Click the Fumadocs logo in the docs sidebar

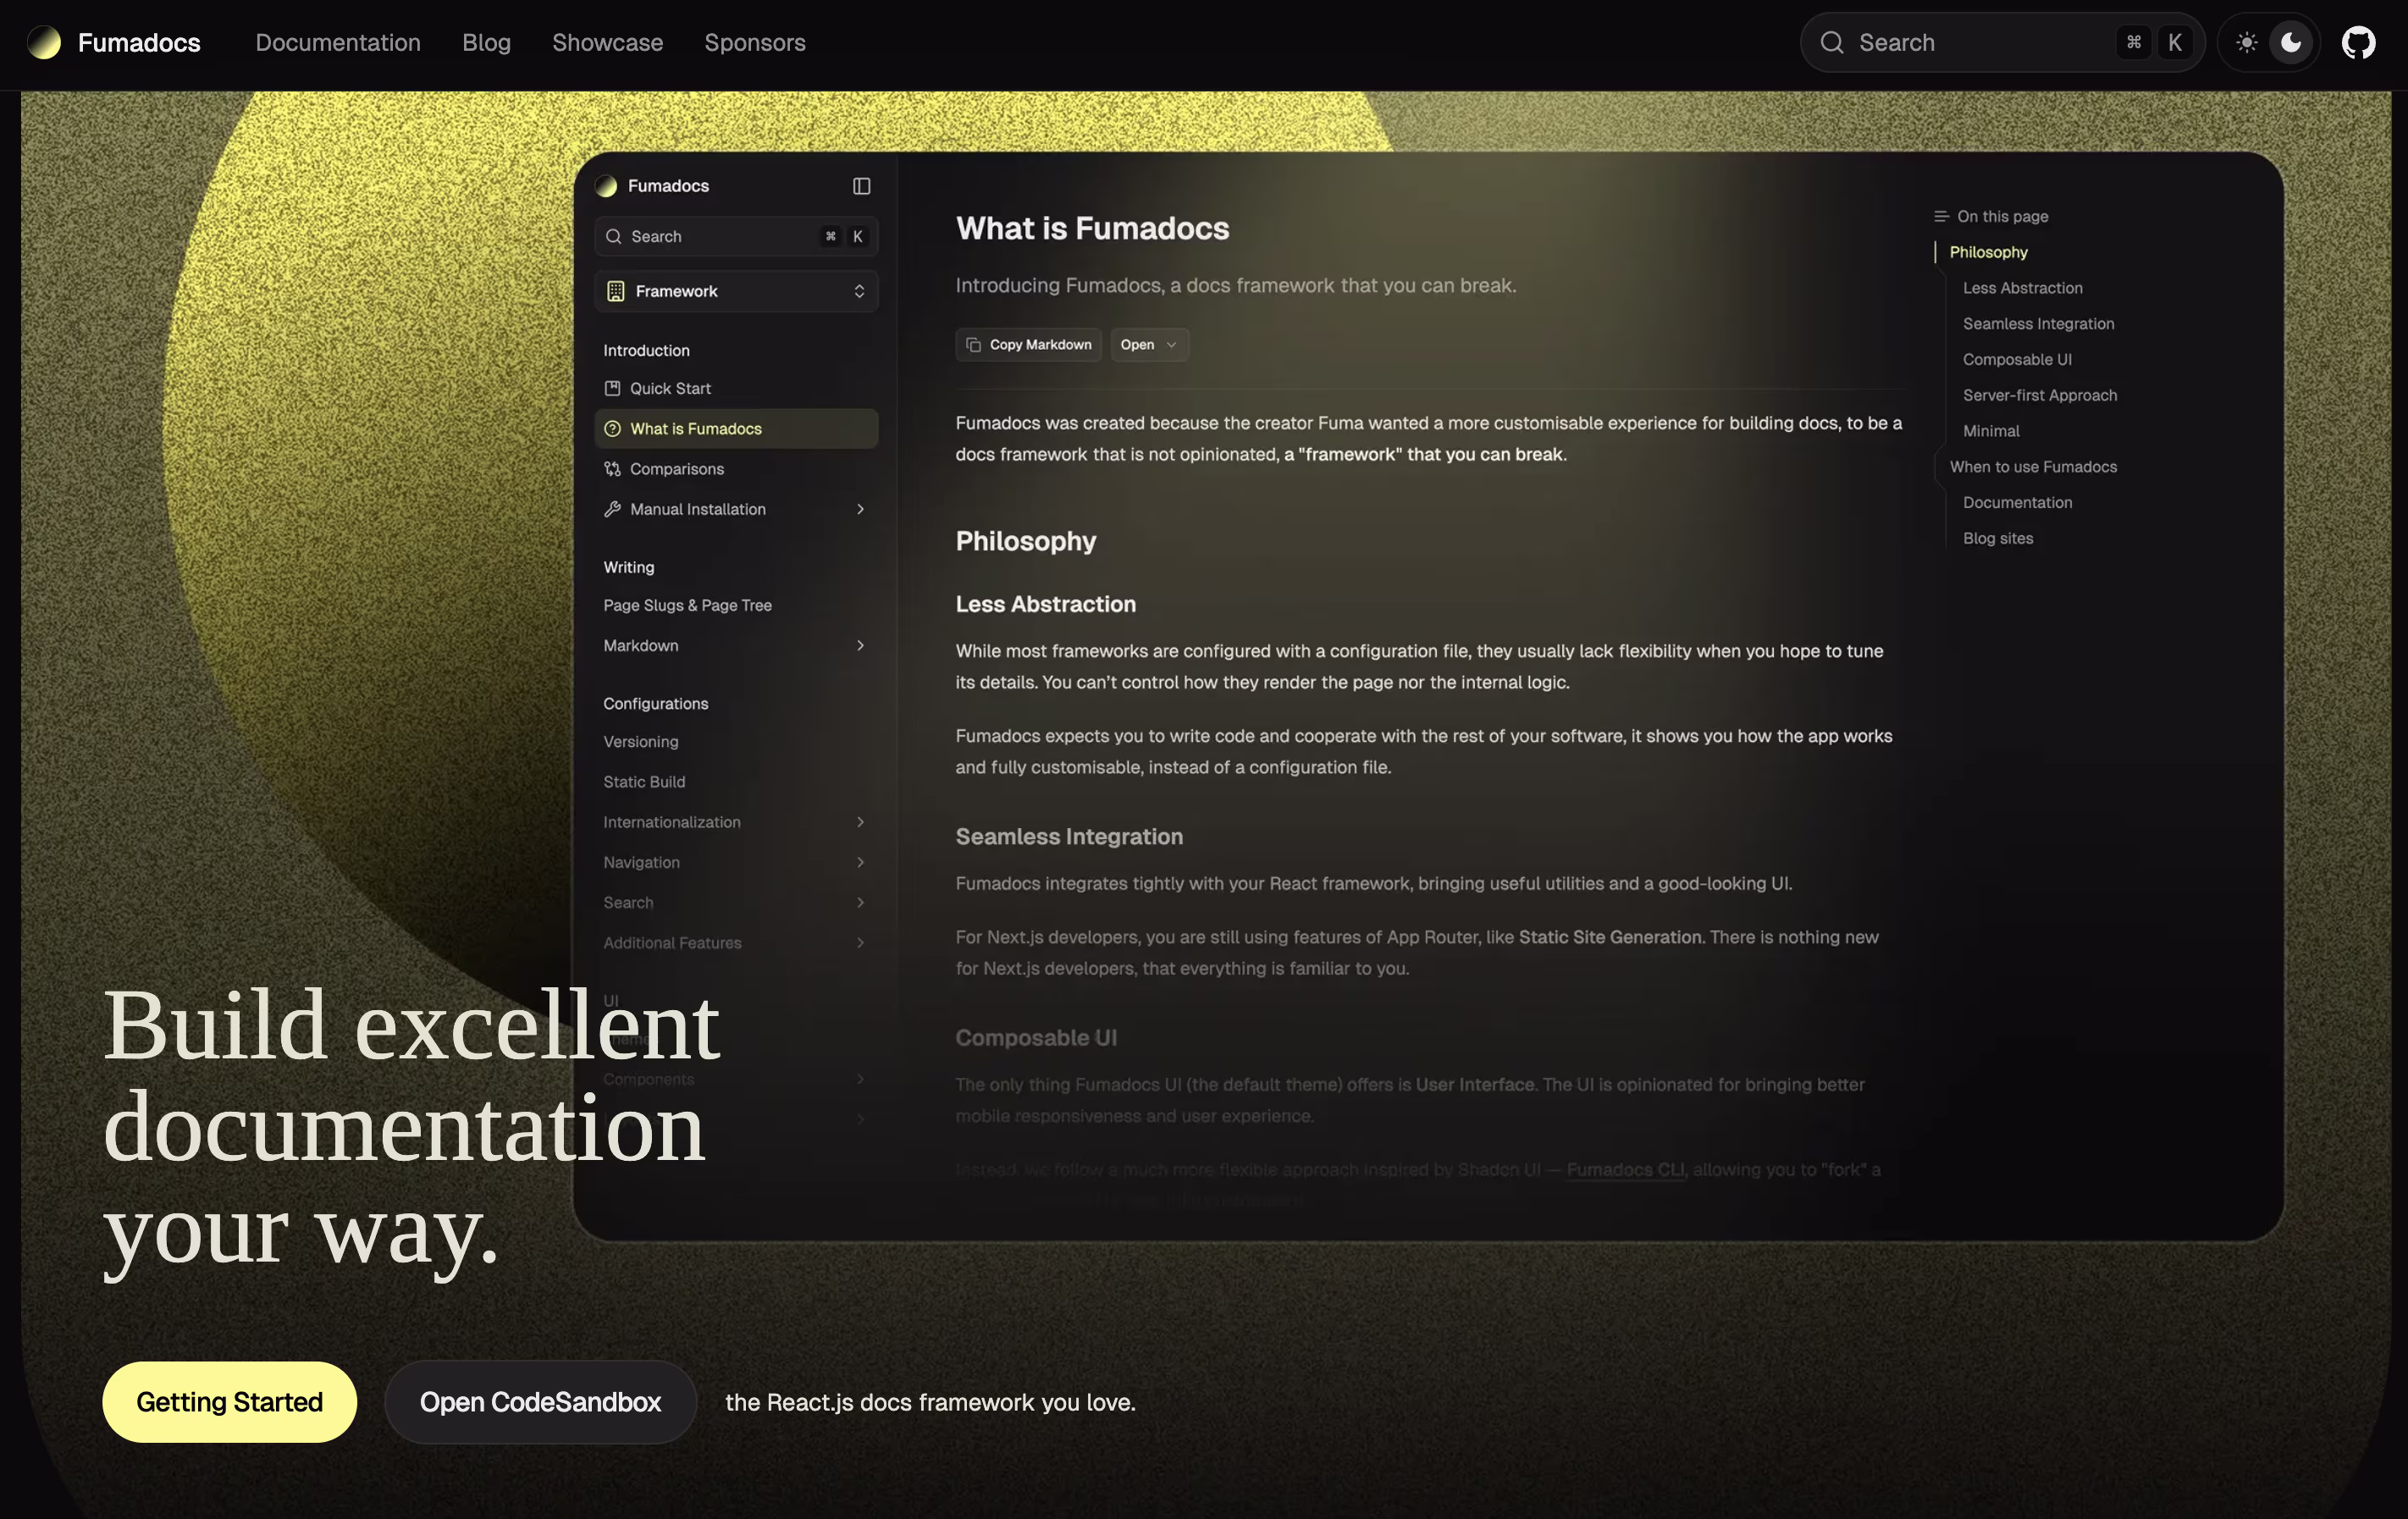[x=606, y=186]
